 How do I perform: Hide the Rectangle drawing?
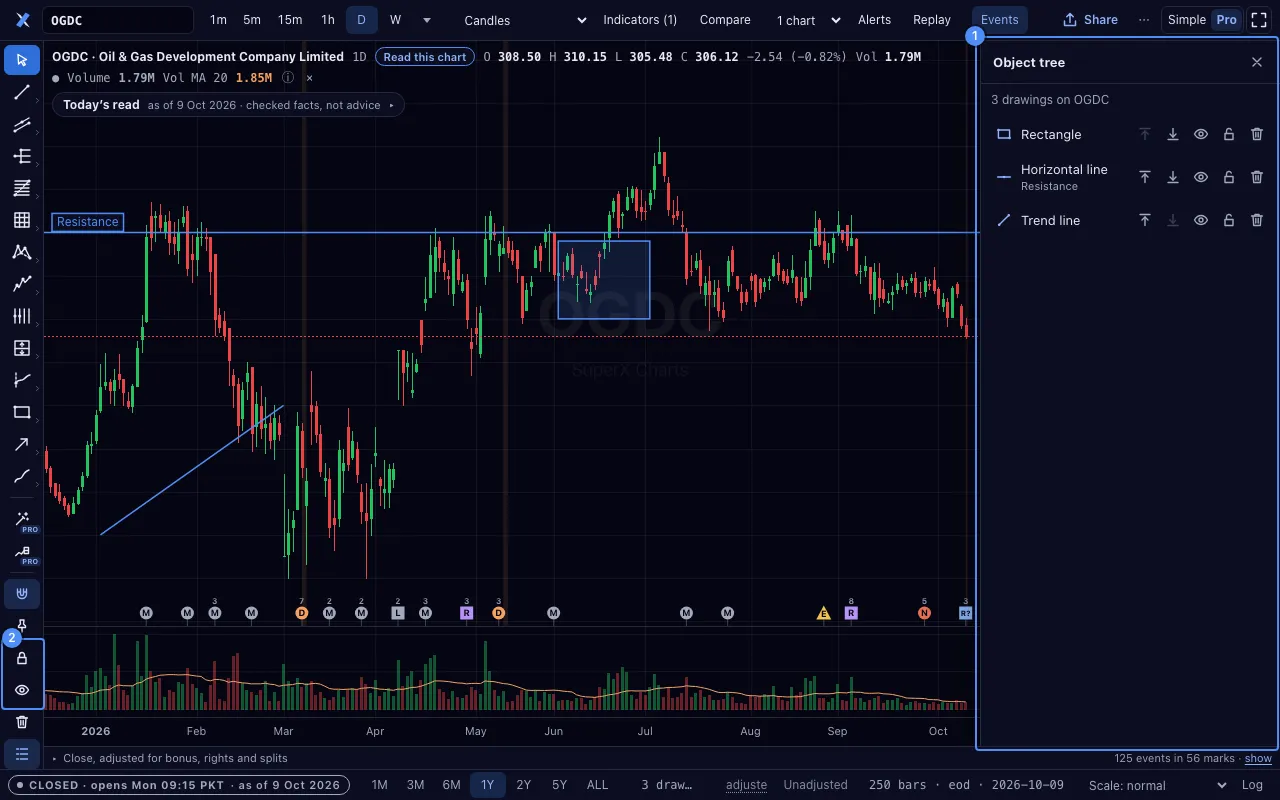click(x=1201, y=134)
